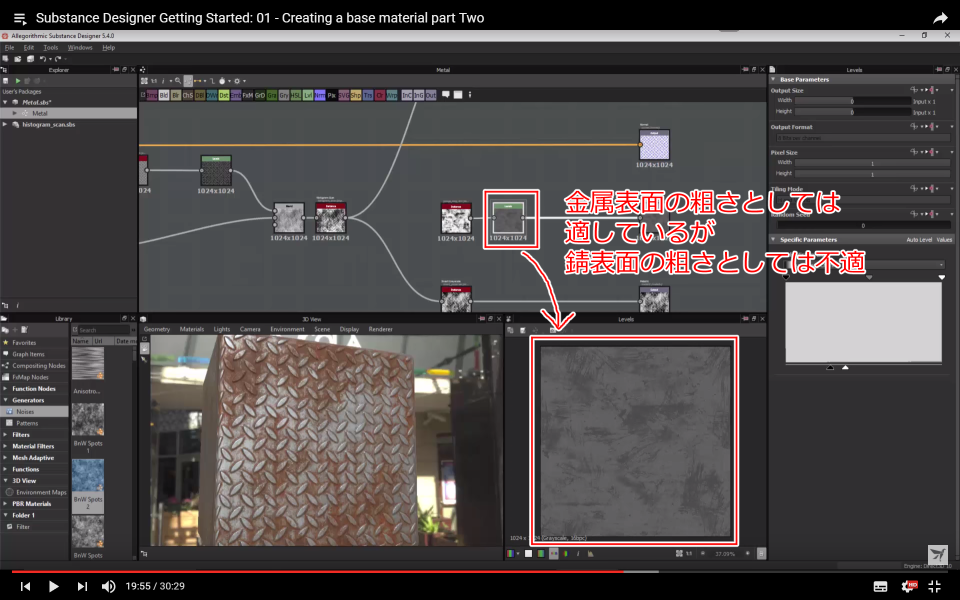Image resolution: width=960 pixels, height=600 pixels.
Task: Mute the video volume
Action: [x=108, y=586]
